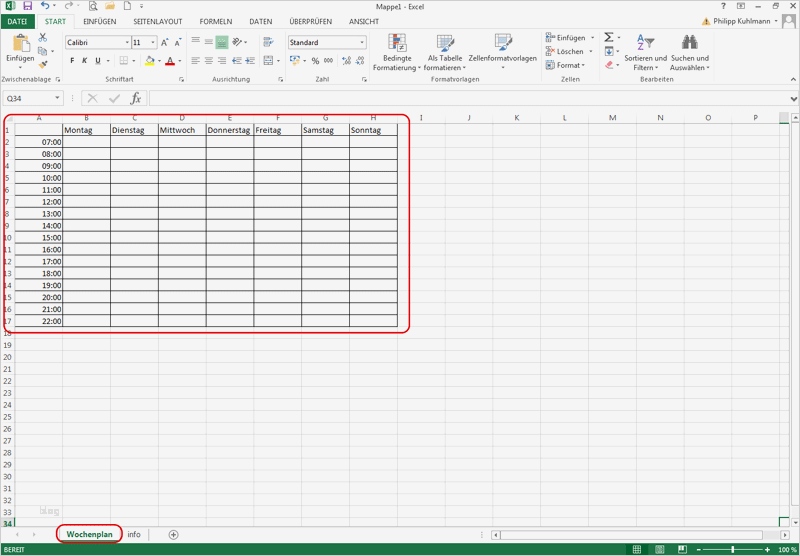
Task: Align text to middle of cell
Action: 209,42
